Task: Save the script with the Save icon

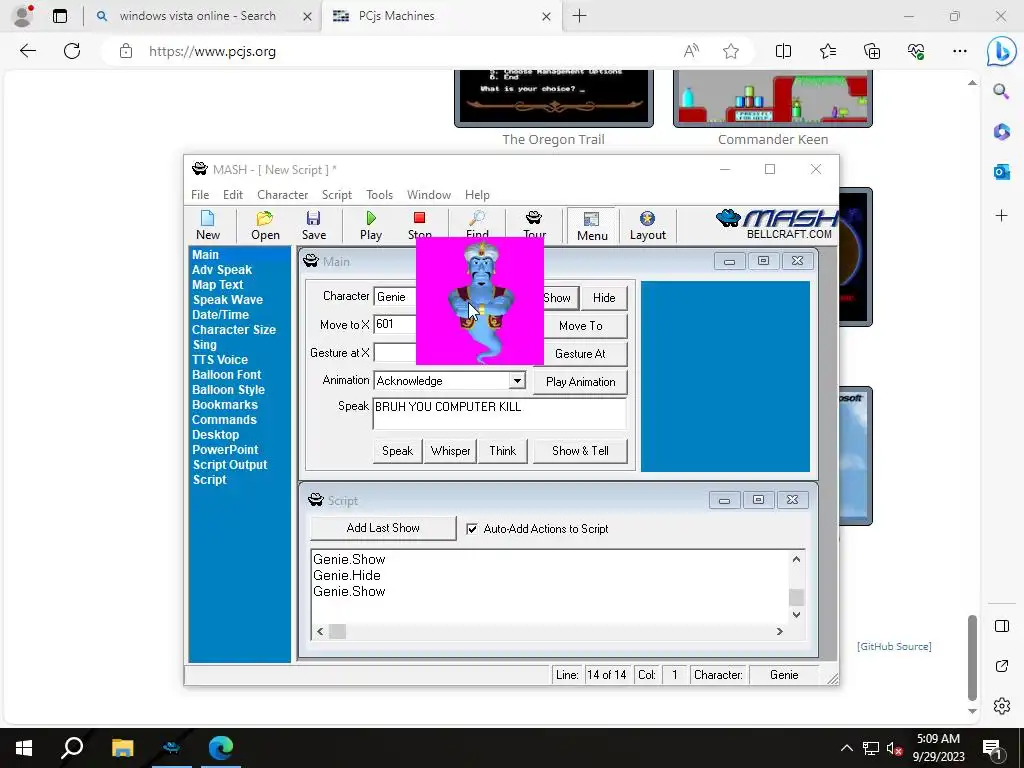Action: coord(313,225)
